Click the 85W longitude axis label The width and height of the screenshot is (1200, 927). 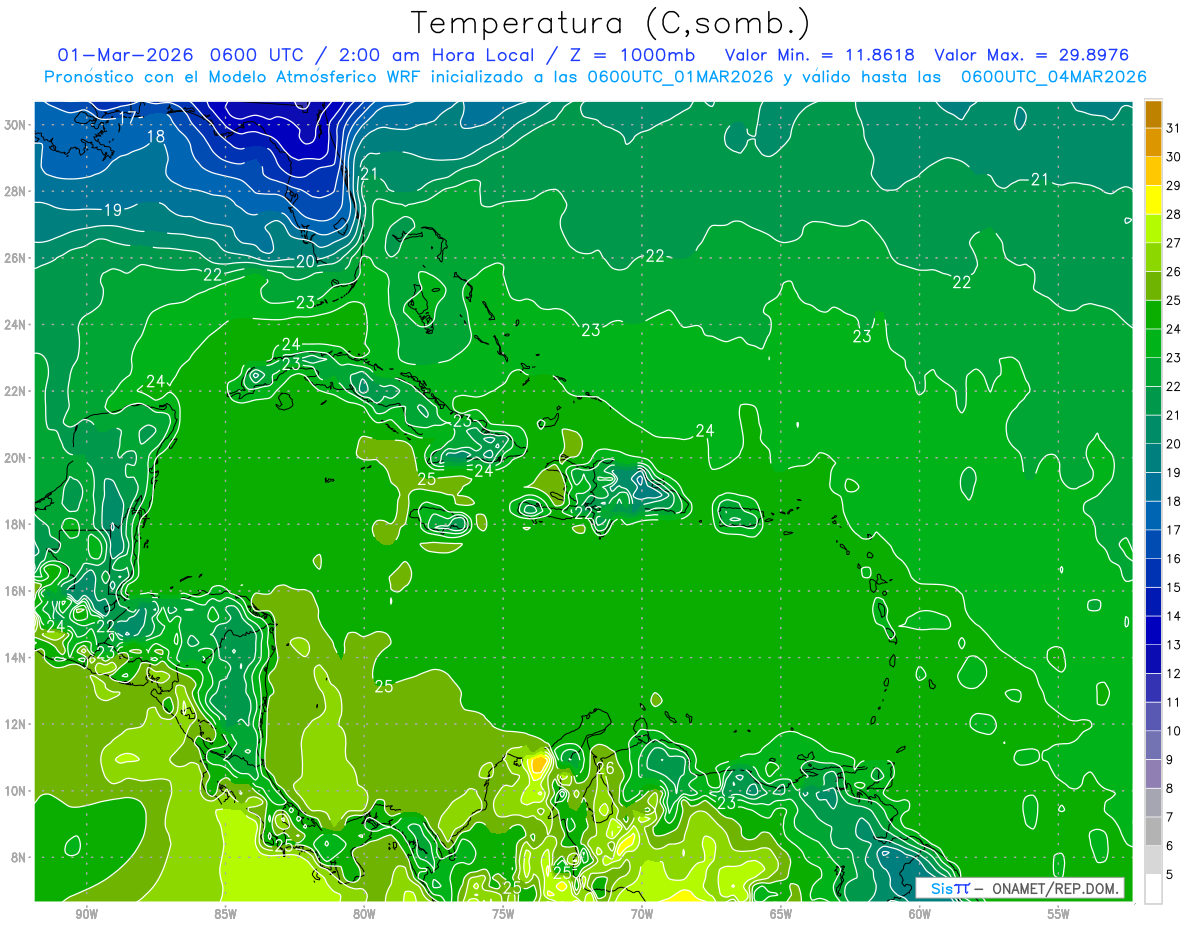[x=225, y=914]
